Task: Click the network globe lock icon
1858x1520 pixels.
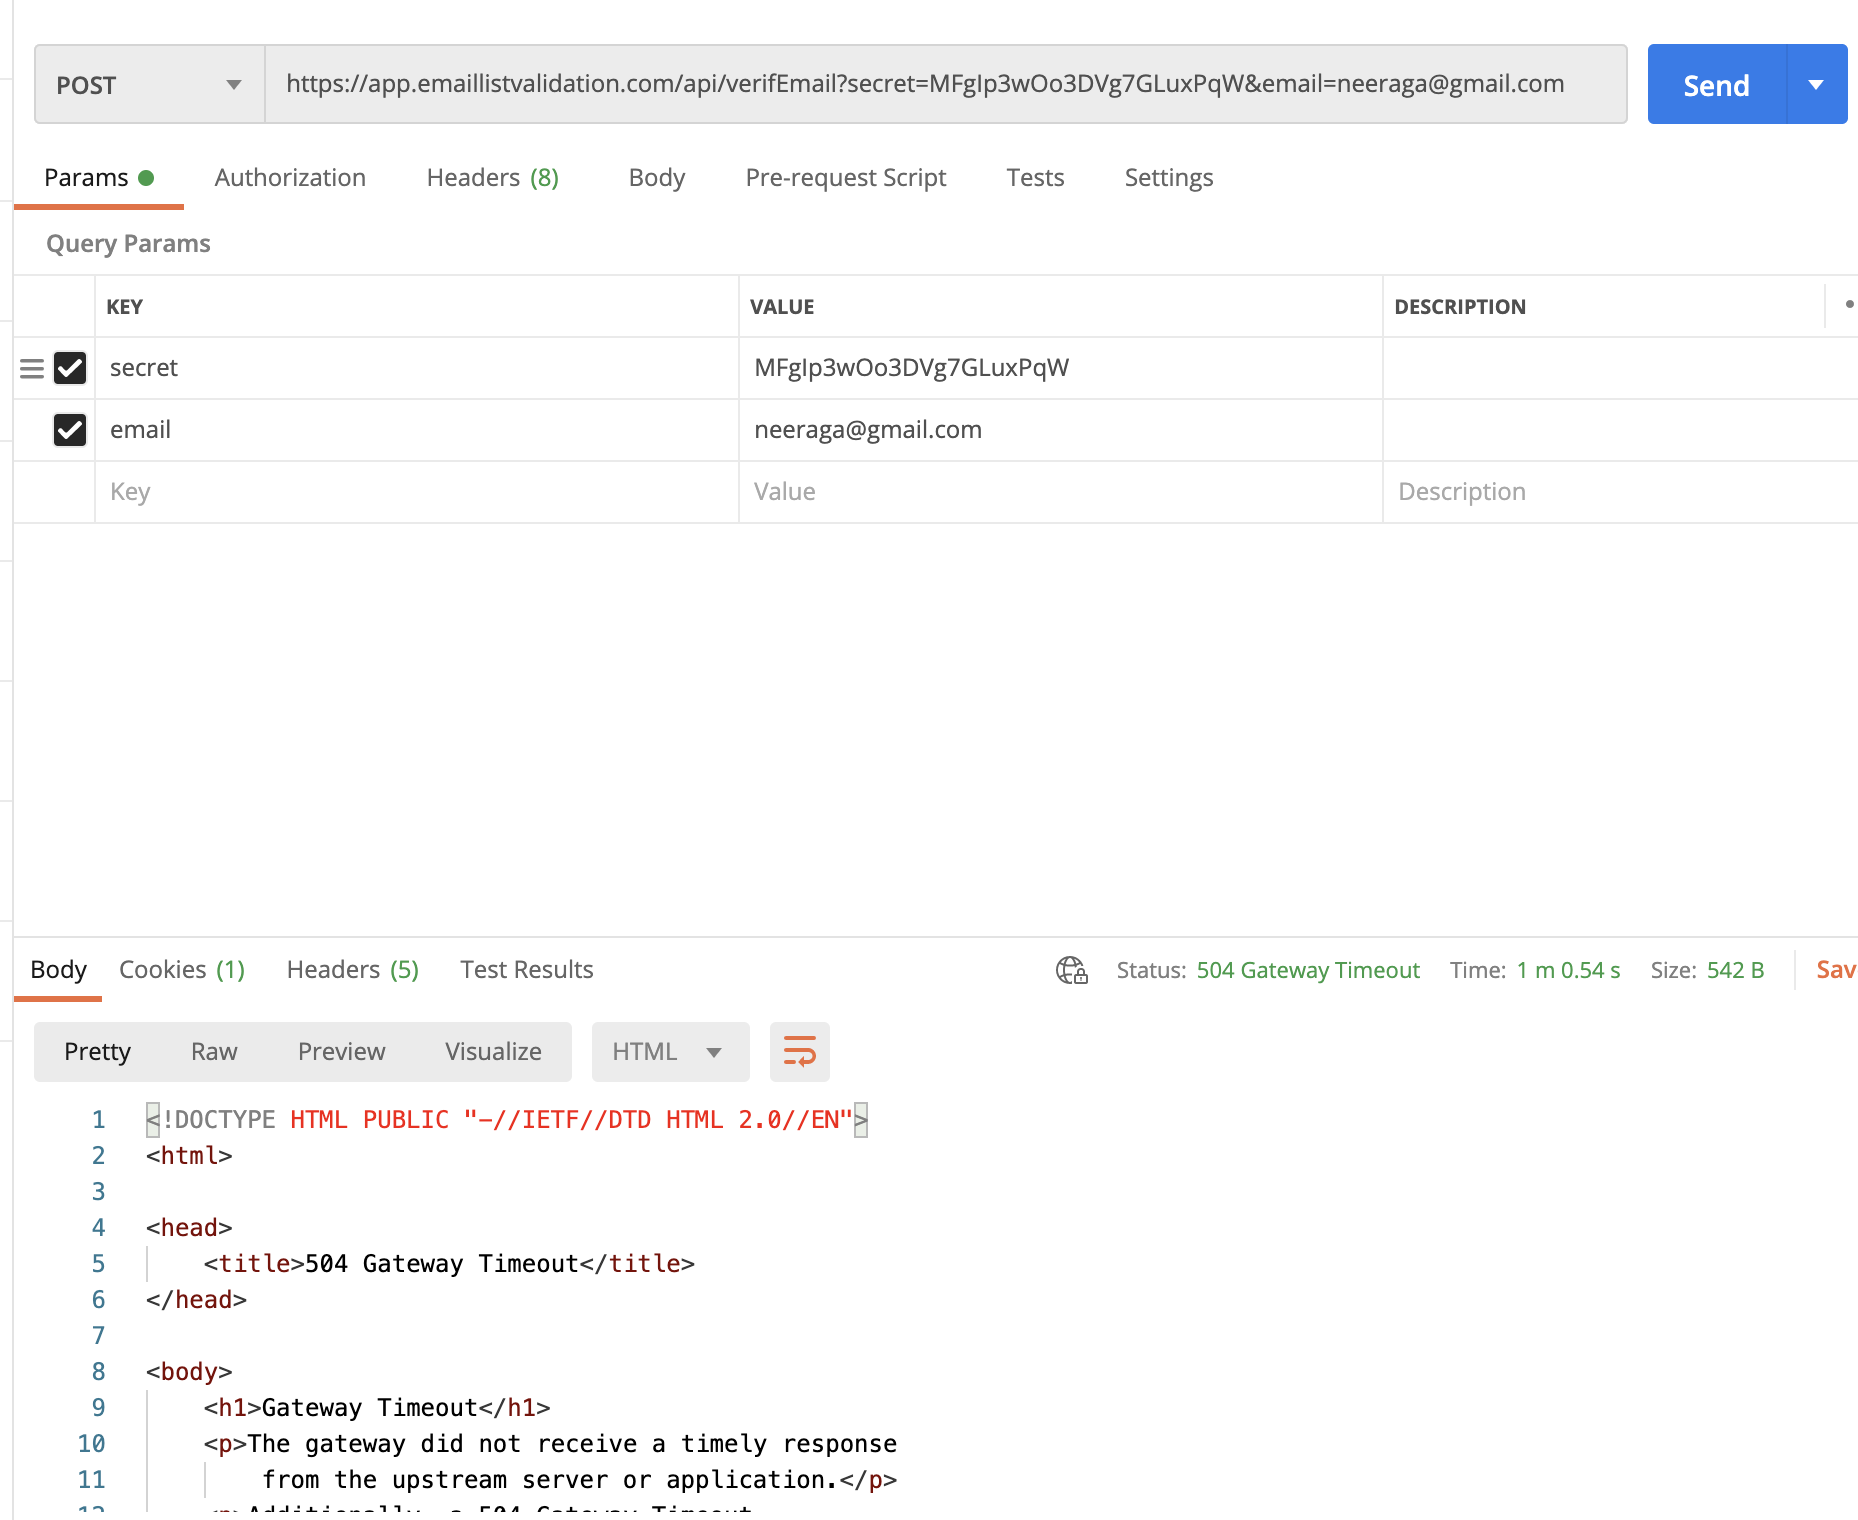Action: tap(1072, 970)
